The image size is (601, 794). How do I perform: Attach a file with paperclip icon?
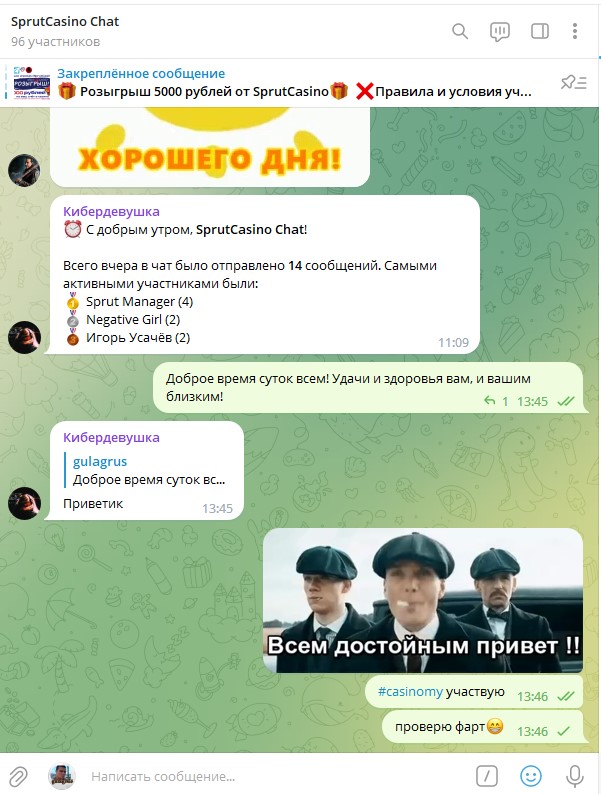tap(18, 776)
